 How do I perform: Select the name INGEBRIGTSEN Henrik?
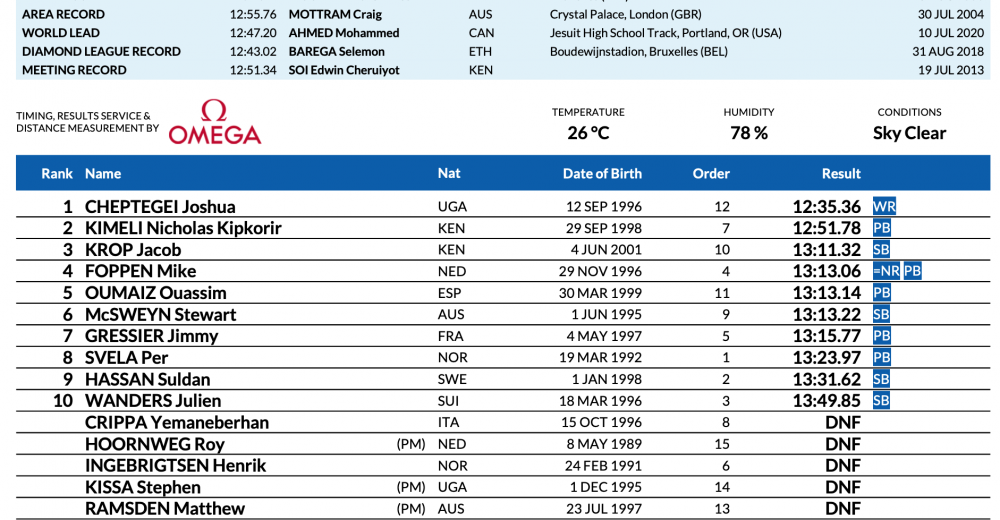[x=175, y=465]
